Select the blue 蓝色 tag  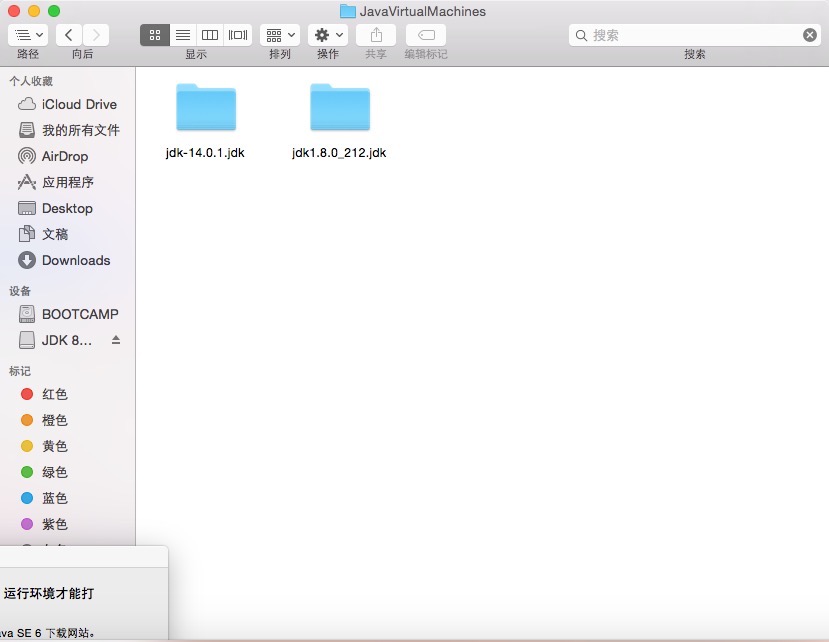68,498
